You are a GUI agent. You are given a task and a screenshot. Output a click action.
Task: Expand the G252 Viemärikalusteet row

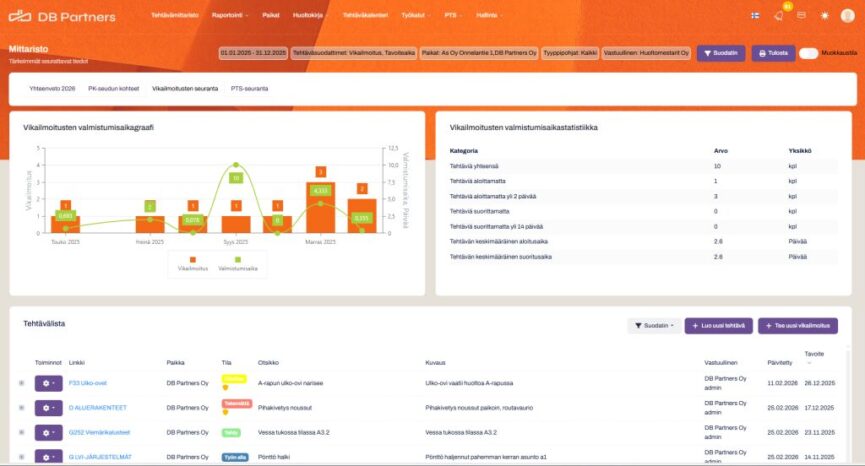21,432
